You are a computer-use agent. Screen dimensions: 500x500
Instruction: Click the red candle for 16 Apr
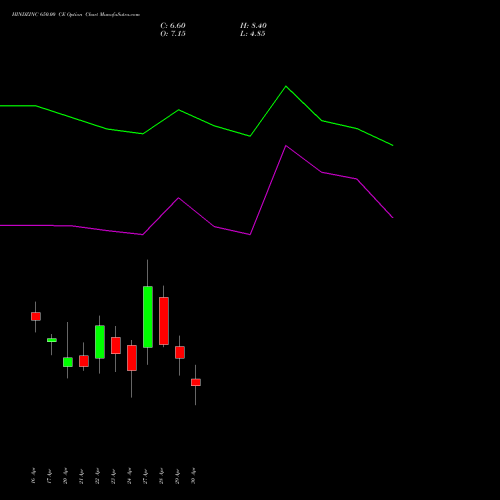point(36,316)
